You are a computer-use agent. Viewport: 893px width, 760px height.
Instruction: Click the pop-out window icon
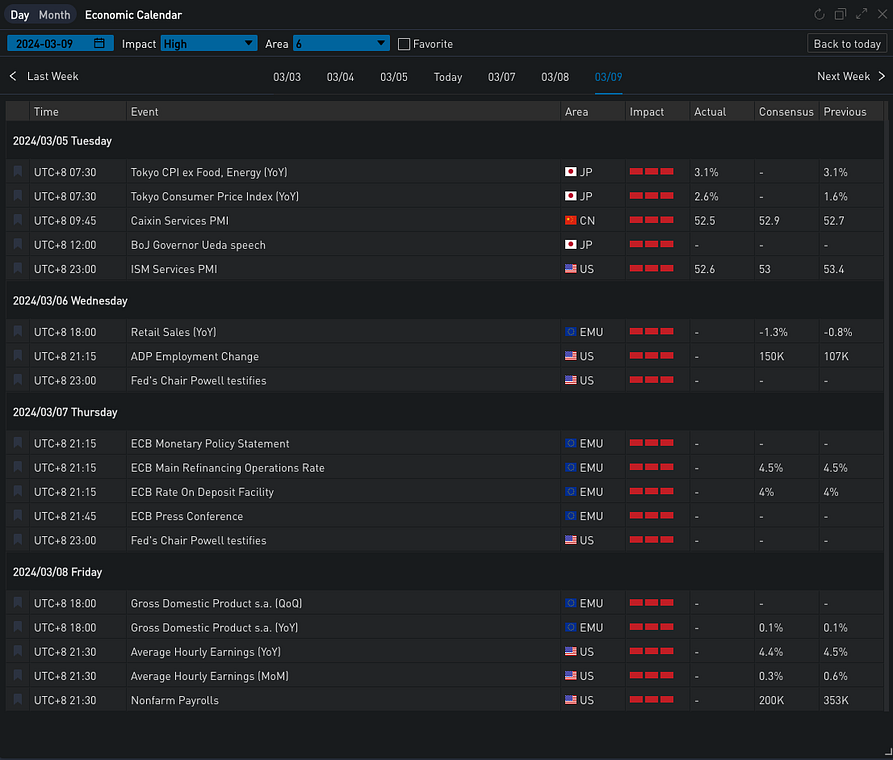point(840,15)
